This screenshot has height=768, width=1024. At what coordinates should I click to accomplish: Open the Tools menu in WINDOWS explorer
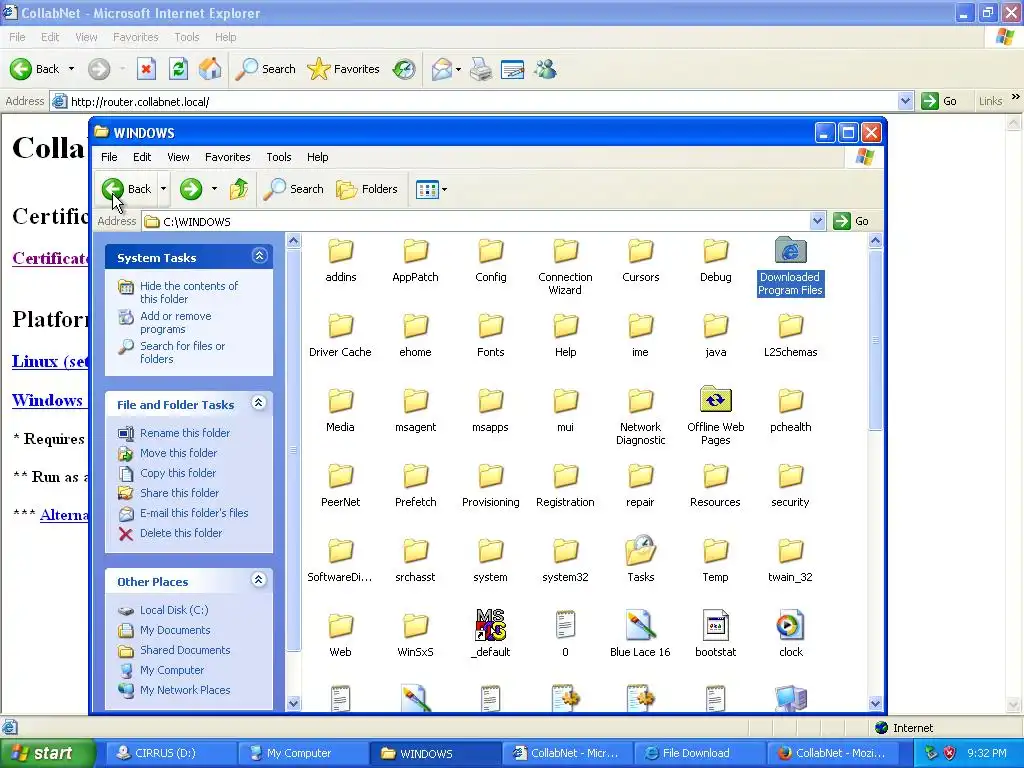point(279,157)
